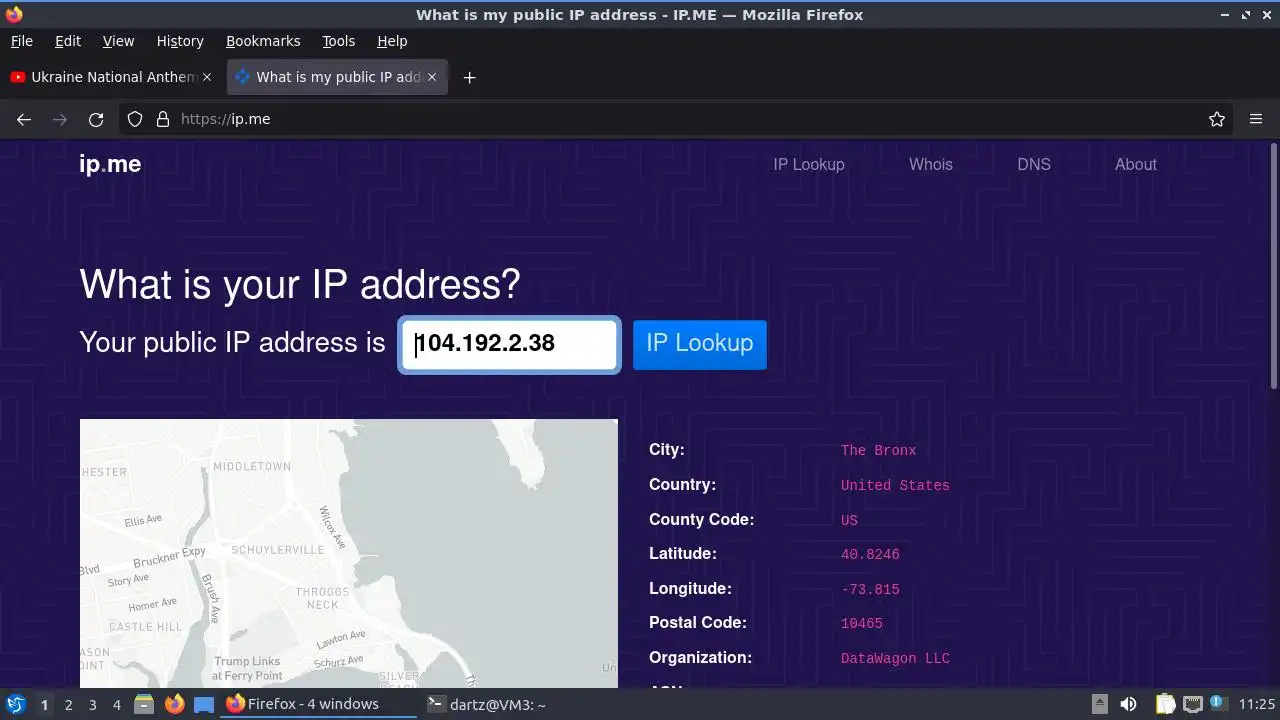Image resolution: width=1280 pixels, height=720 pixels.
Task: Open the network connection tray icon
Action: (x=1192, y=704)
